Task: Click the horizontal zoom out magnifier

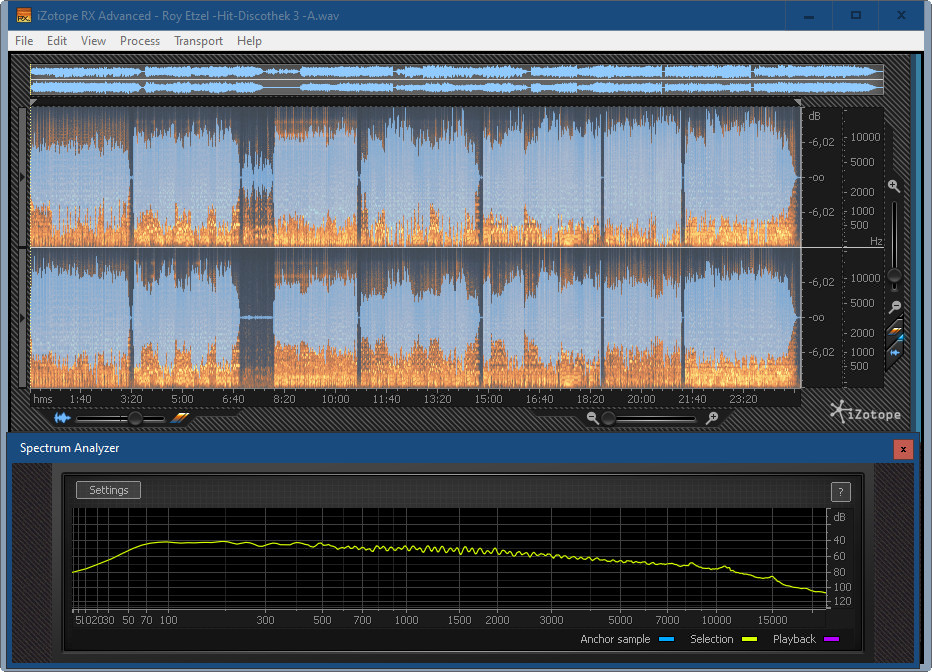Action: (593, 418)
